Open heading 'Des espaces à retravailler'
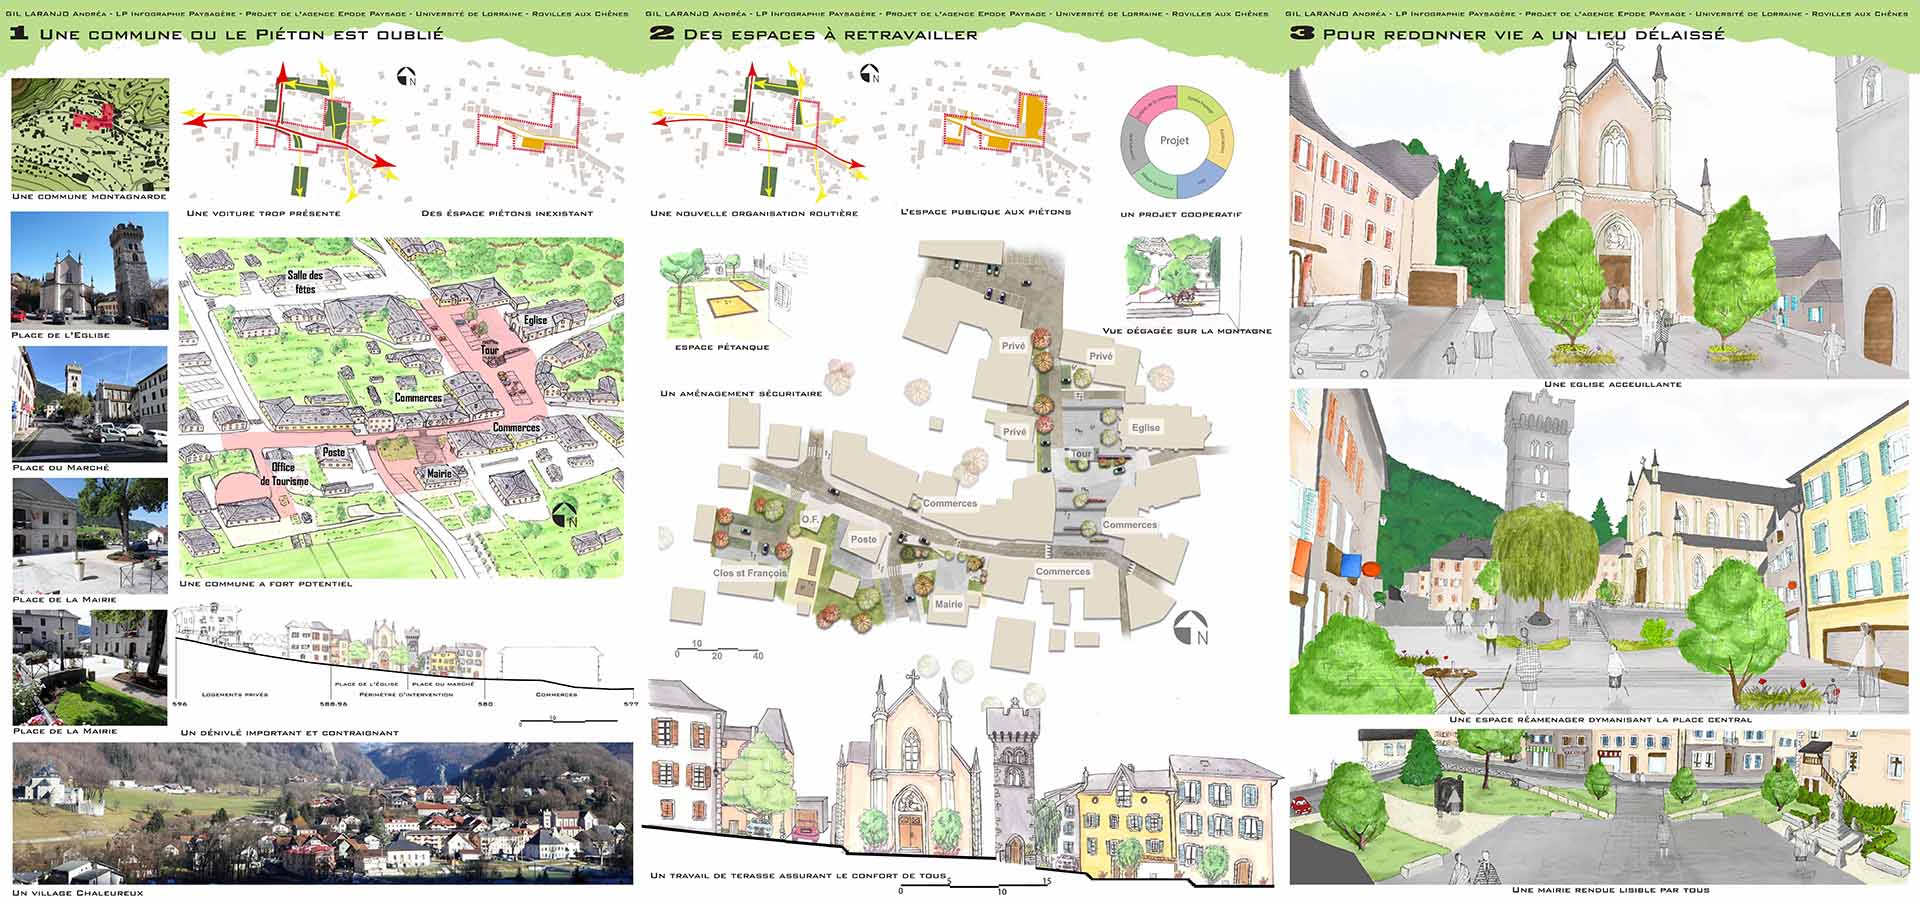Screen dimensions: 1920x900 [830, 35]
